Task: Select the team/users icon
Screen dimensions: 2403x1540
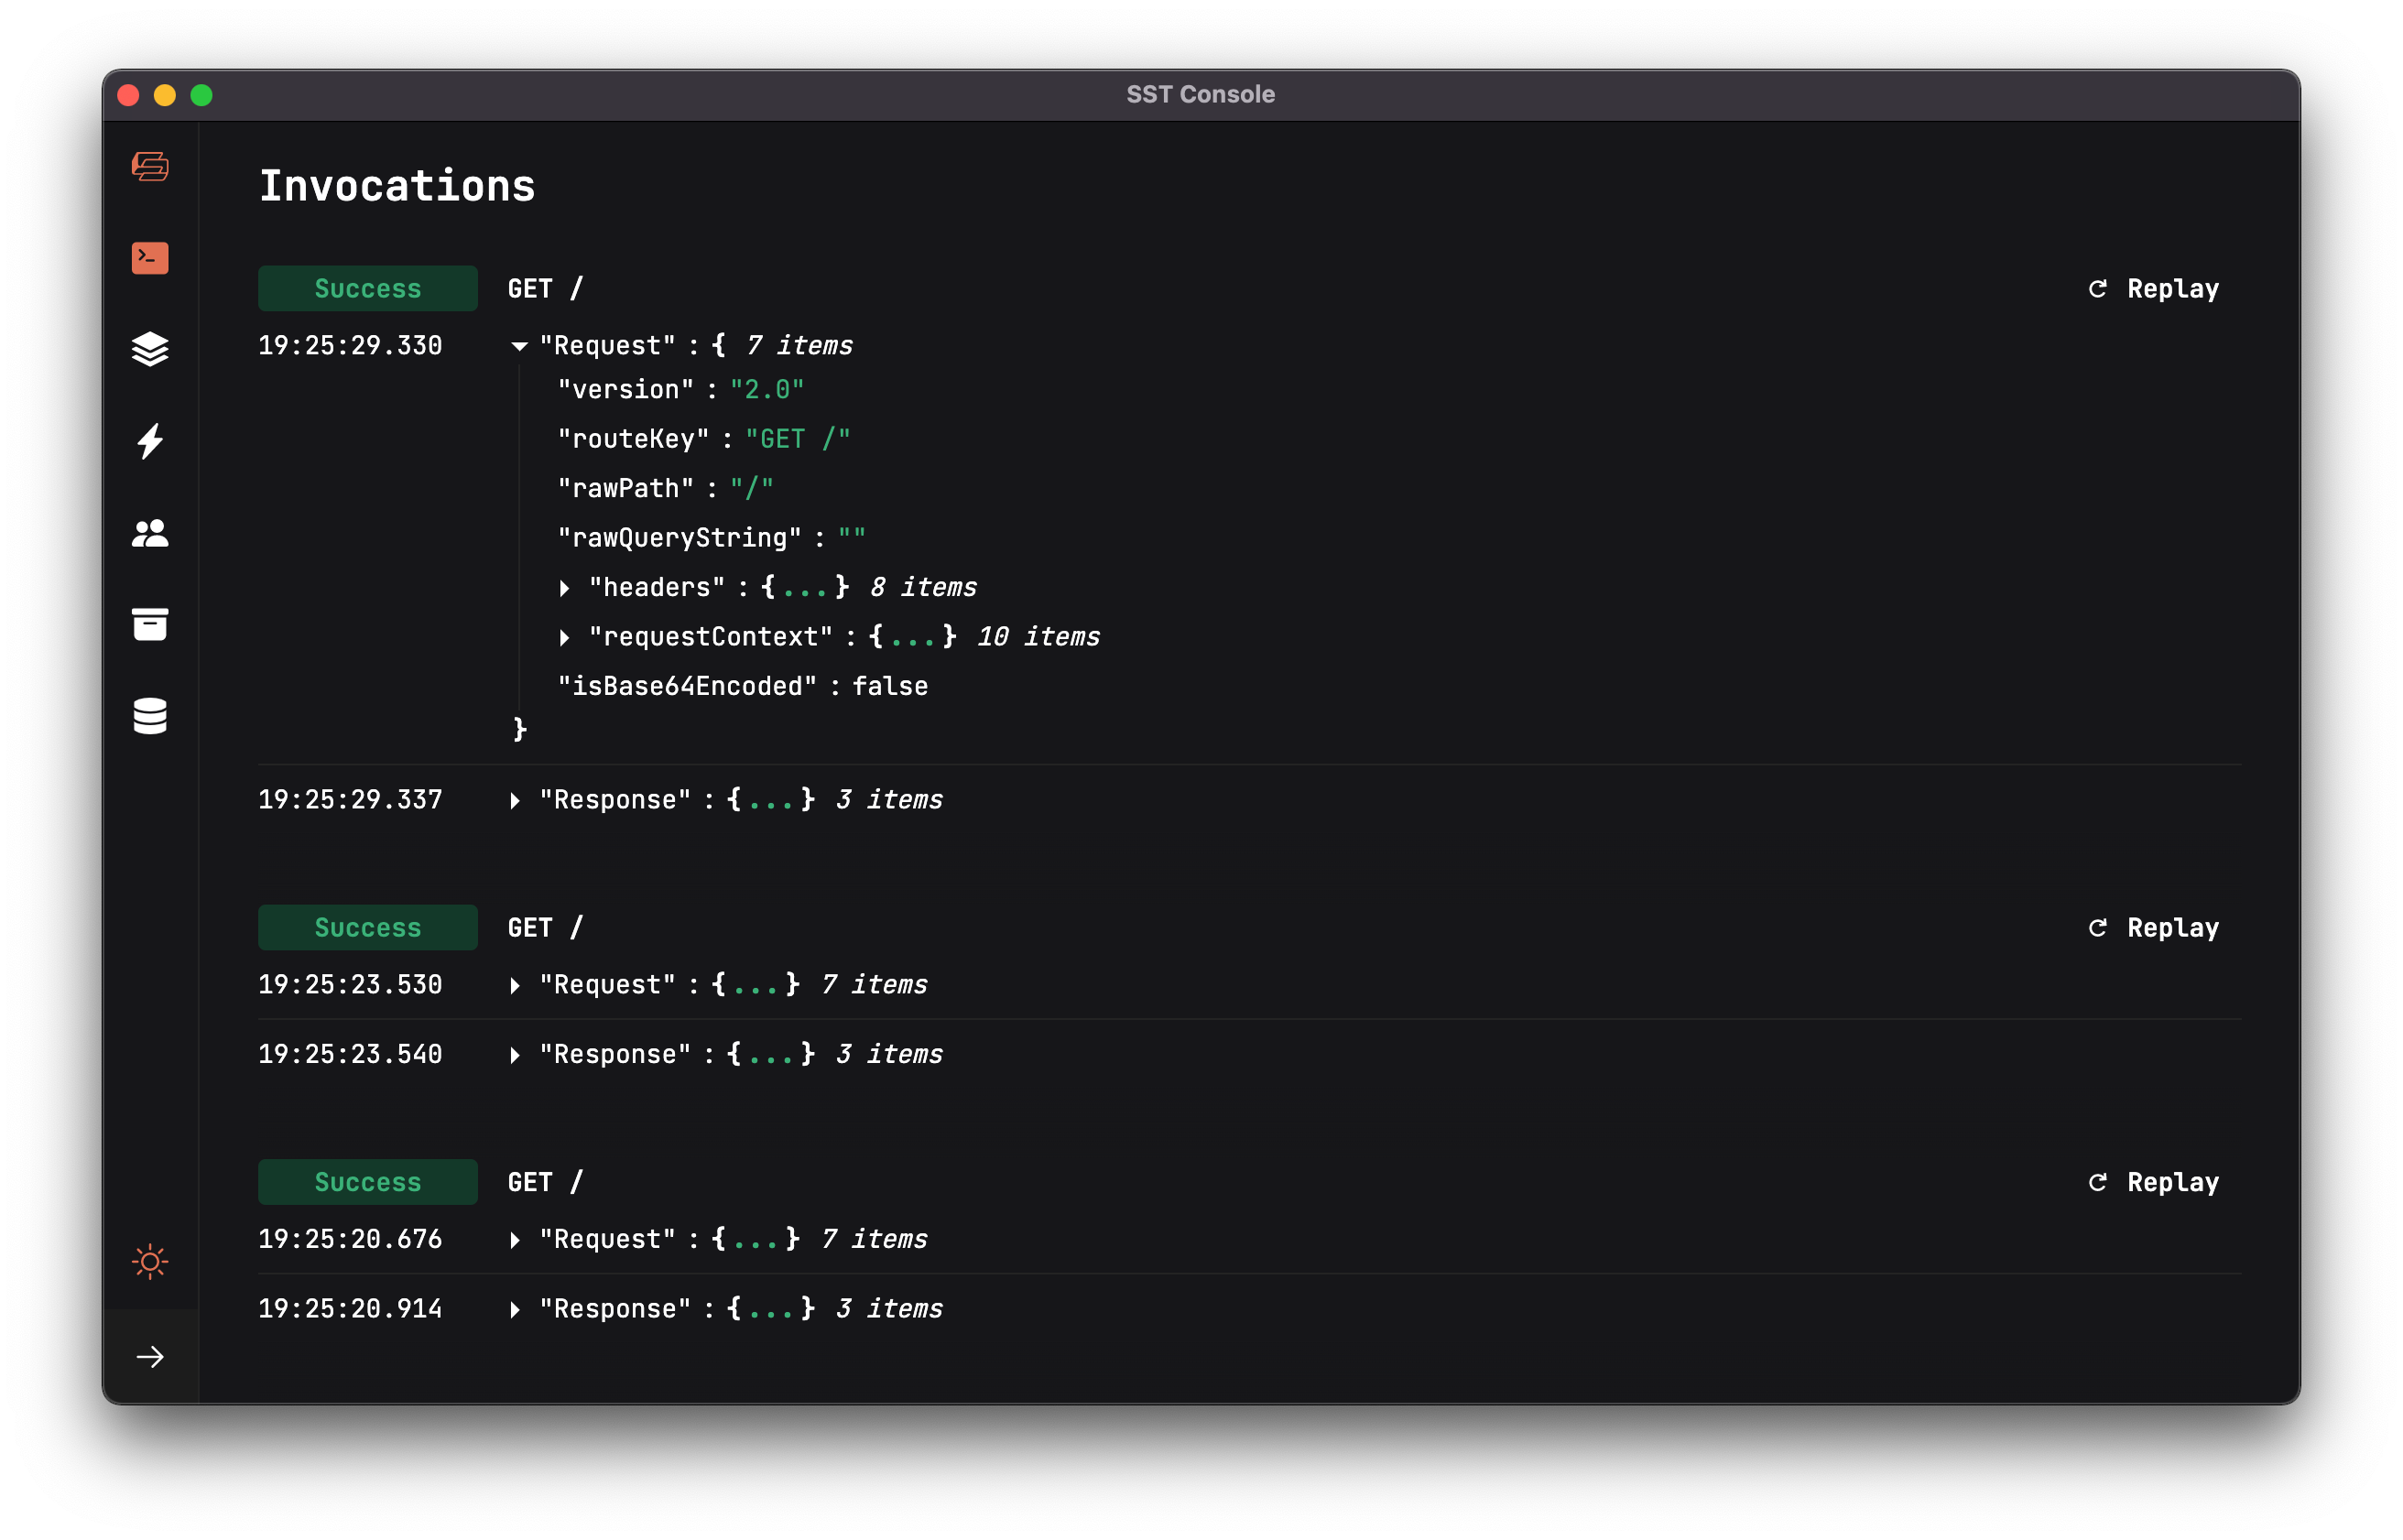Action: 152,533
